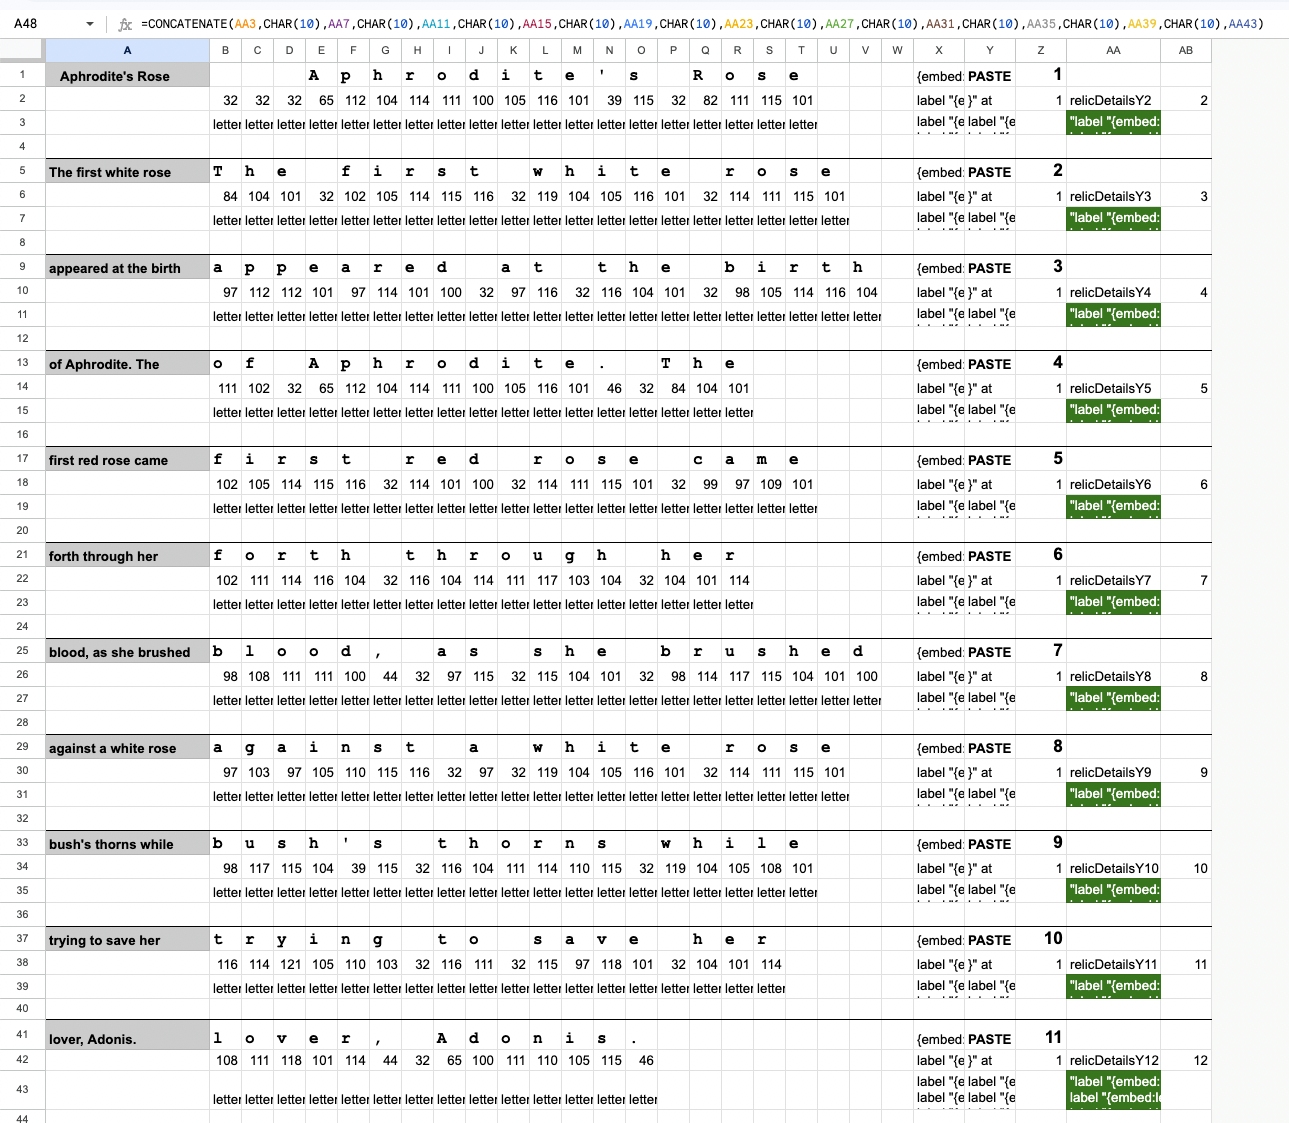Screen dimensions: 1289x1123
Task: Click the green label cell in row 3
Action: (1113, 123)
